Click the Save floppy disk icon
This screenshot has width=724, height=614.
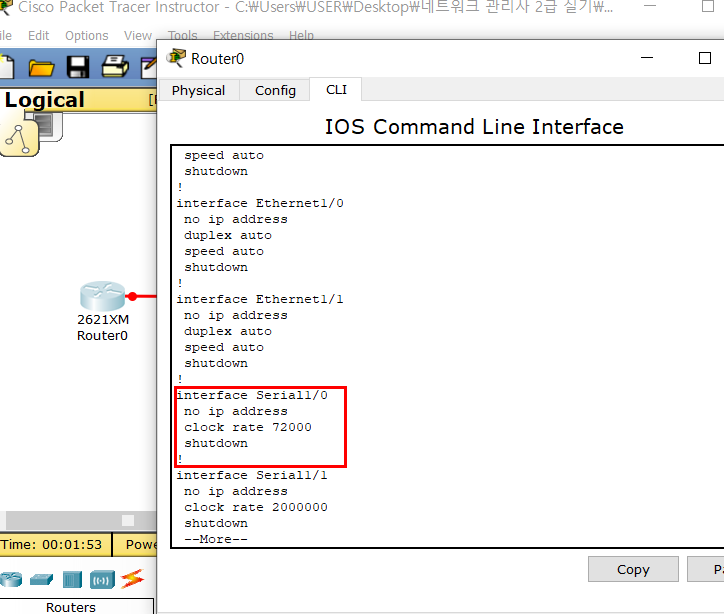tap(78, 67)
